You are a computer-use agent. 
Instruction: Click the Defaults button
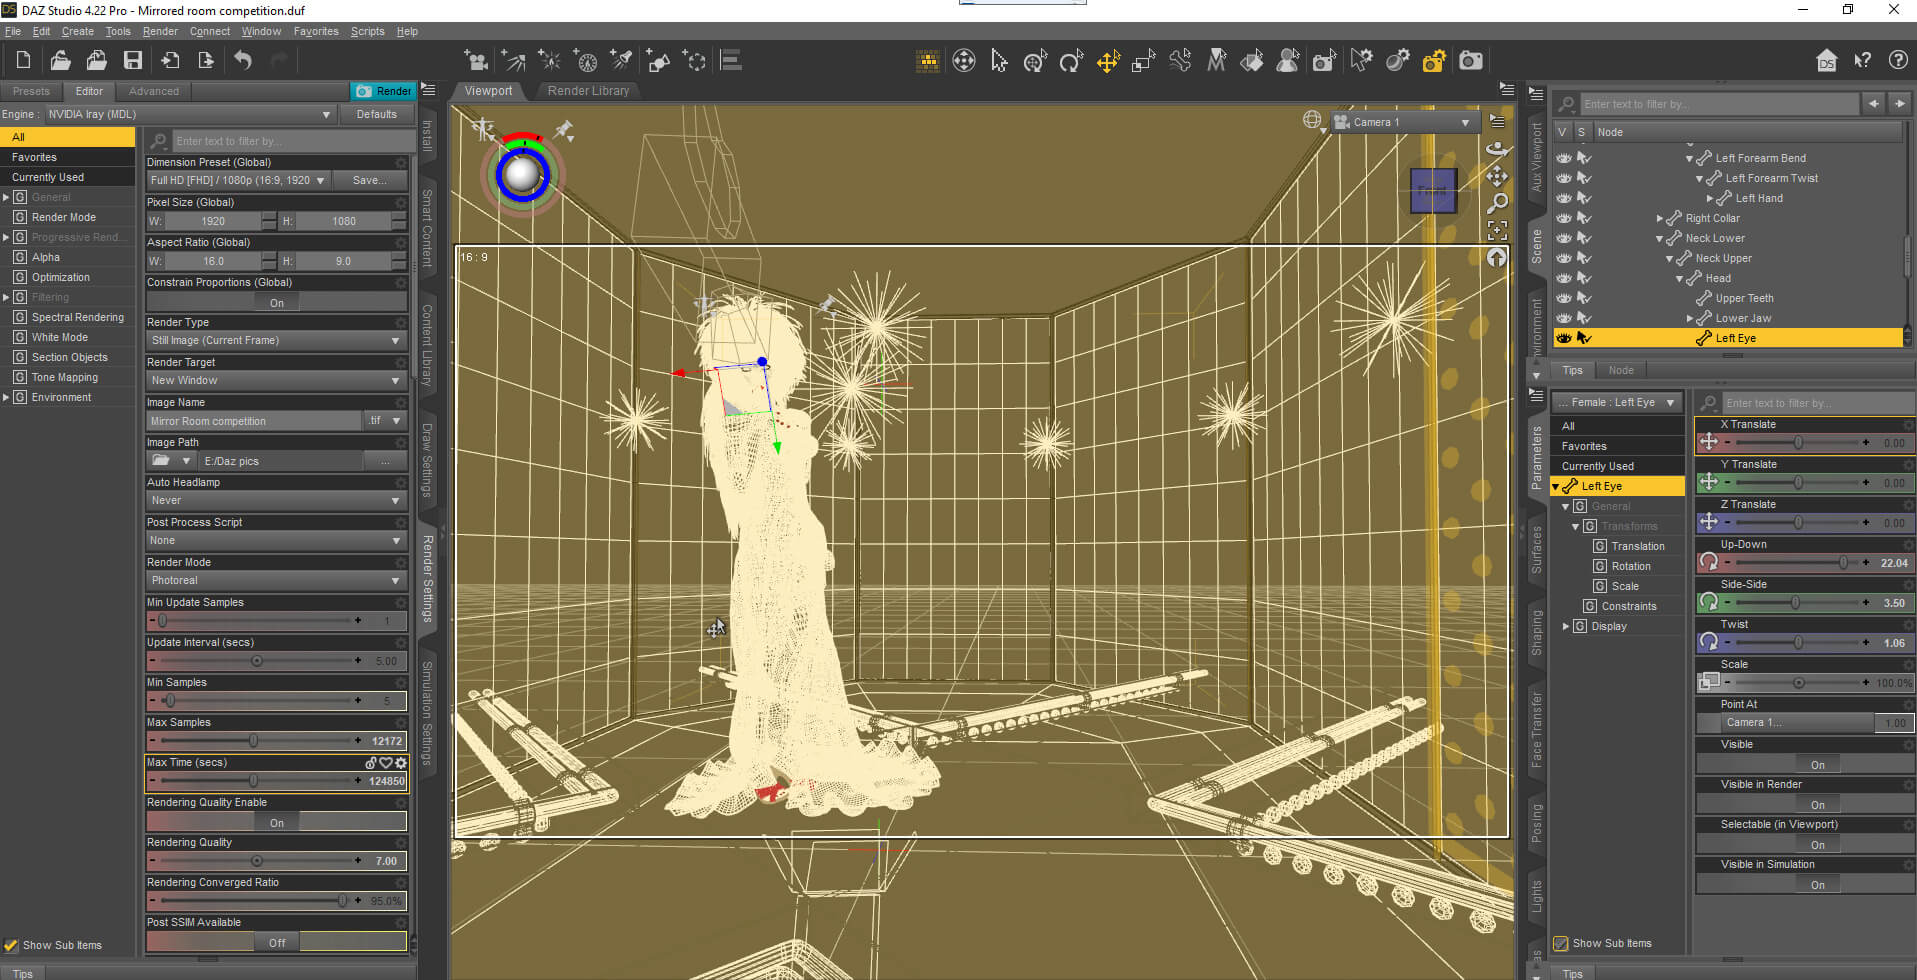[376, 114]
